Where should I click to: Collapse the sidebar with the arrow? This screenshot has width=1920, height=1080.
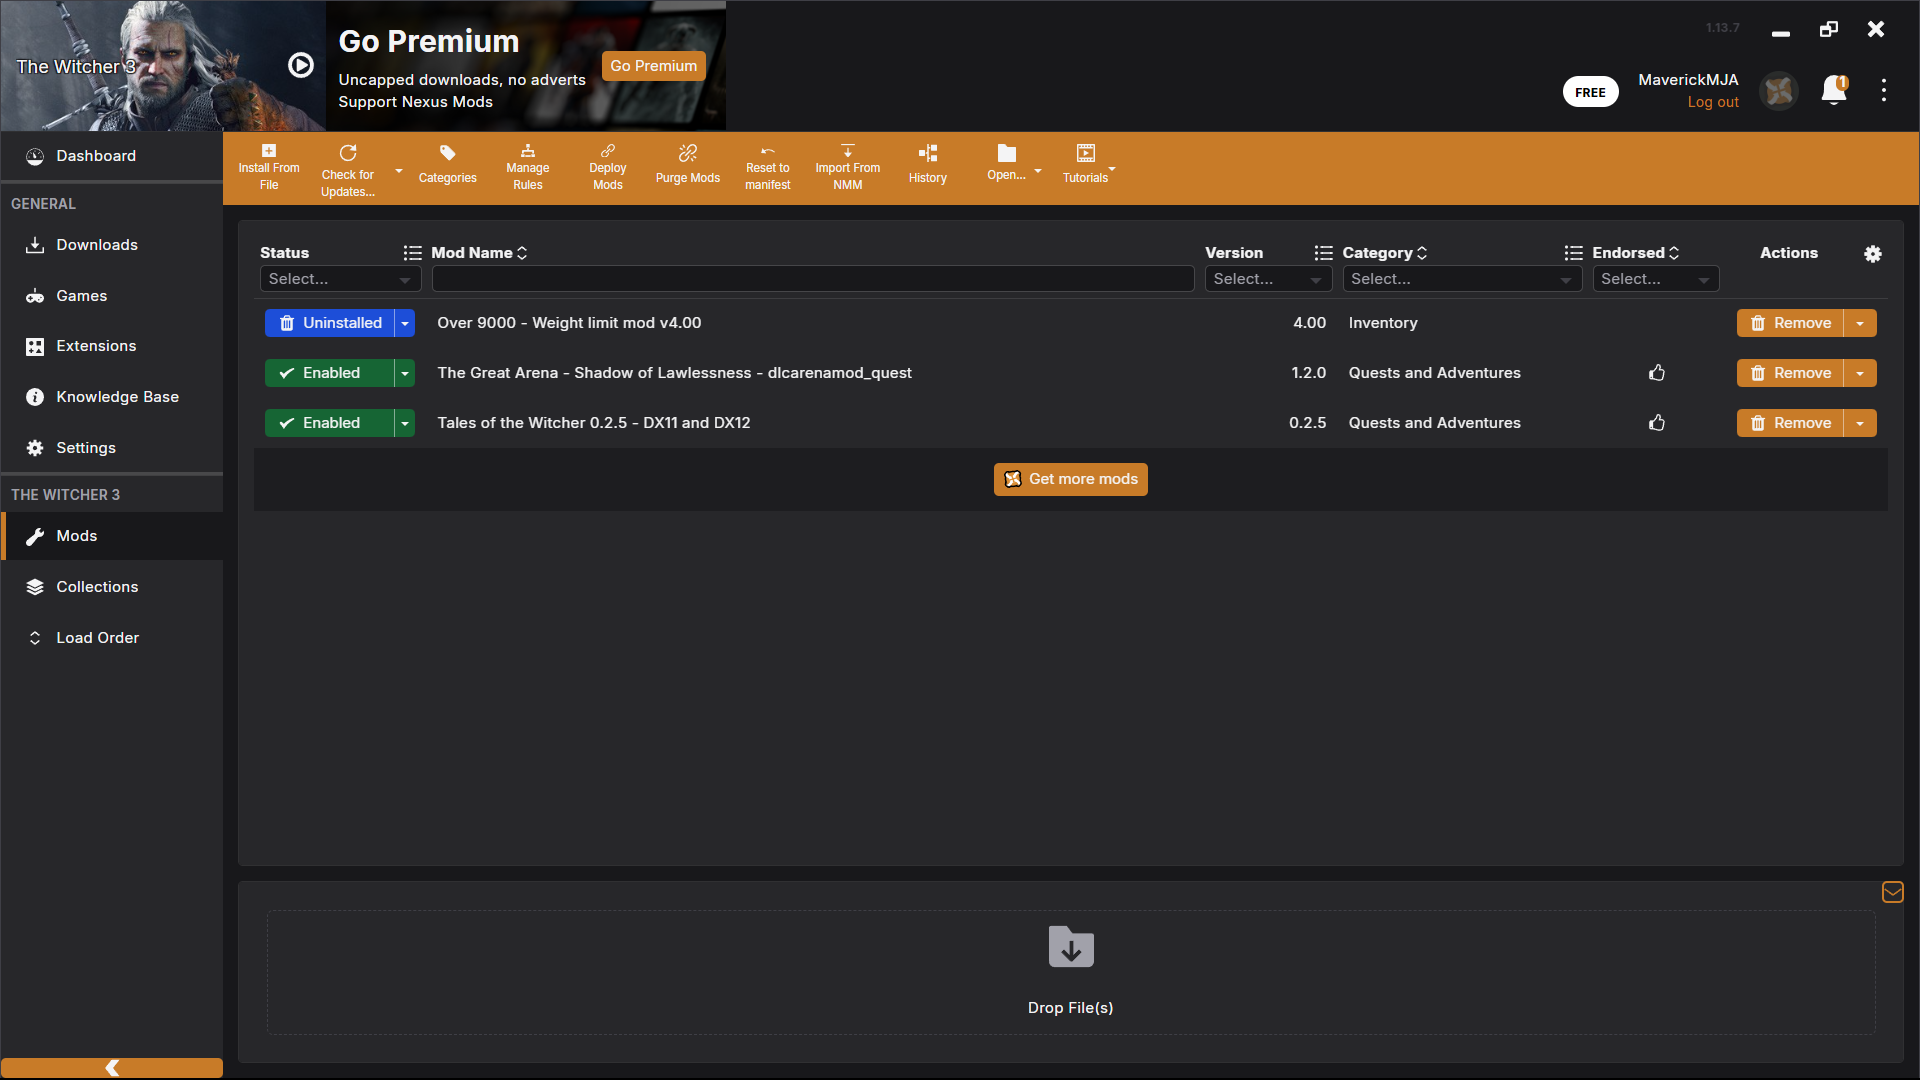click(112, 1067)
